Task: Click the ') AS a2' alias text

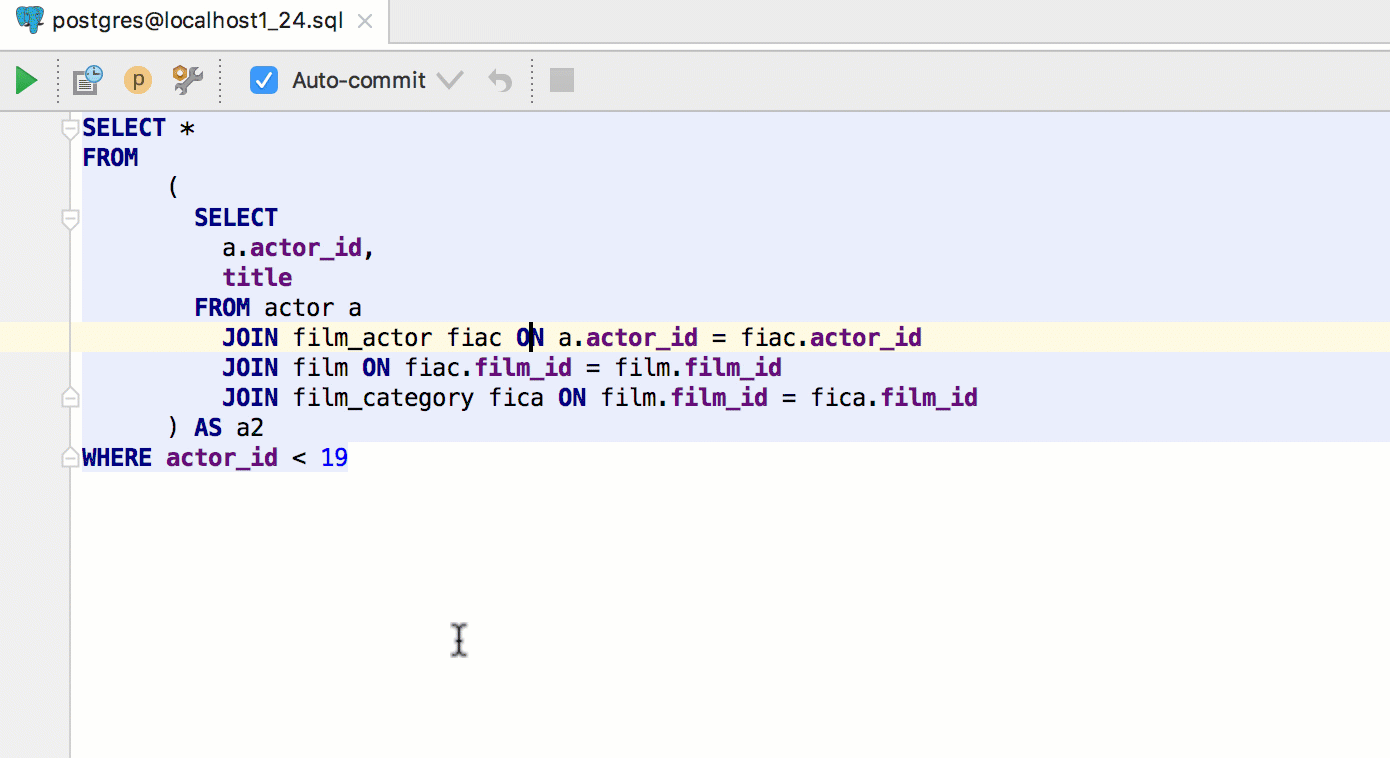Action: pyautogui.click(x=215, y=428)
